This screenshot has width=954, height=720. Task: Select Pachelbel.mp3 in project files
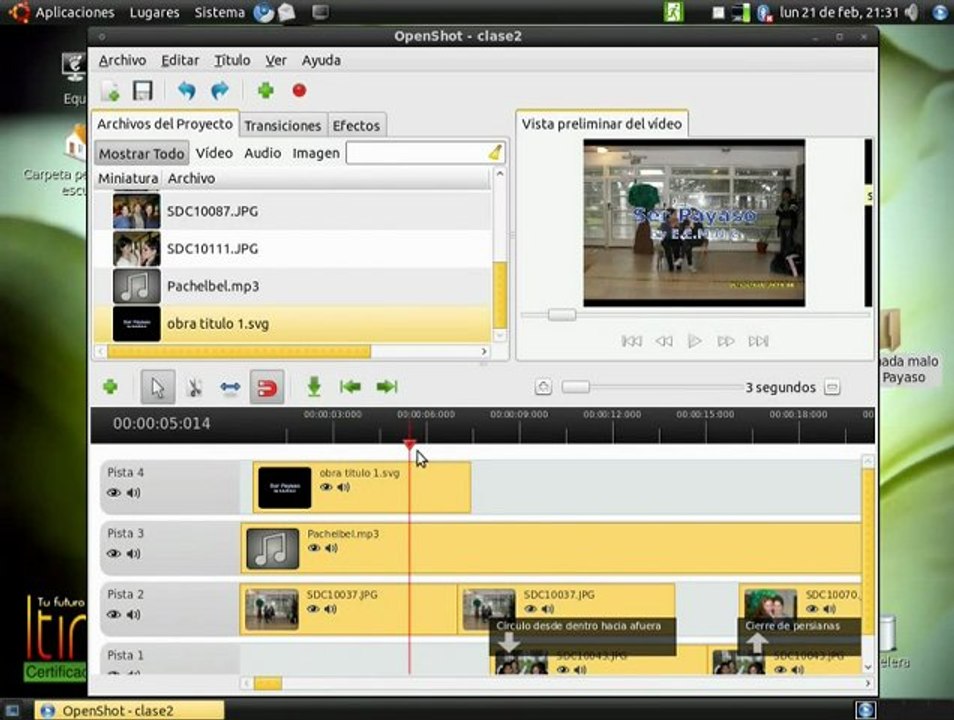click(293, 286)
